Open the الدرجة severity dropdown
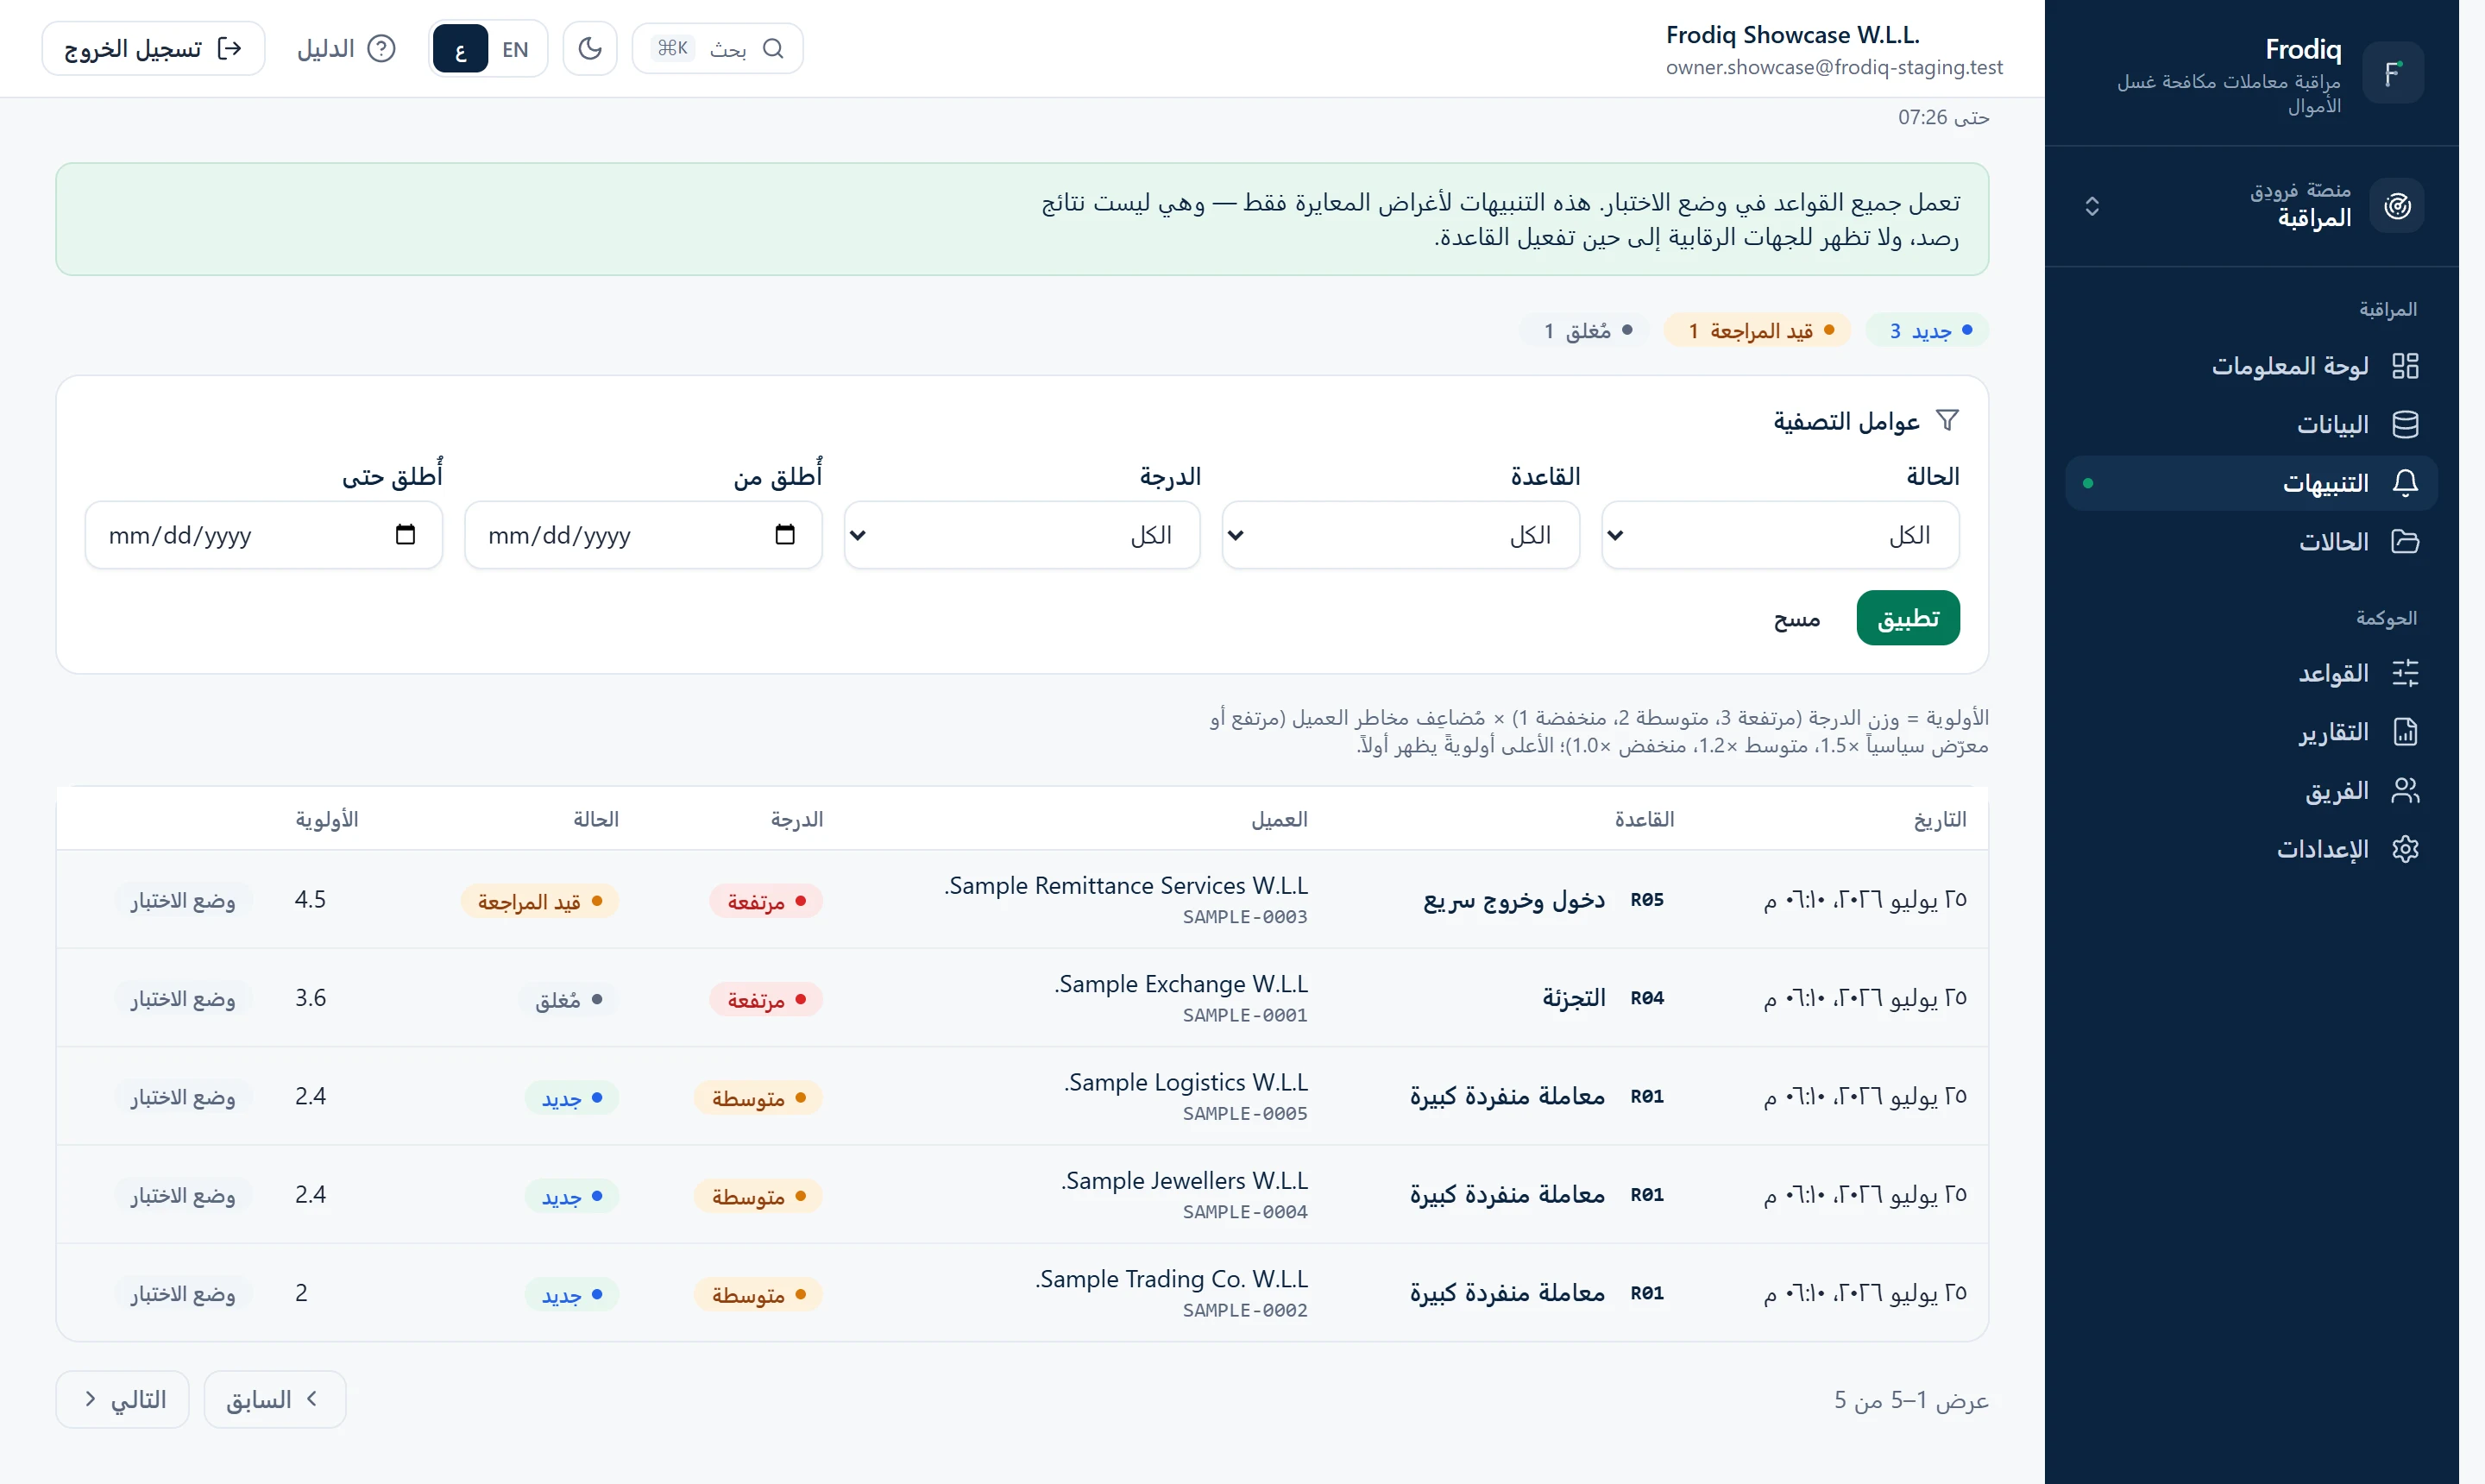 tap(1022, 536)
